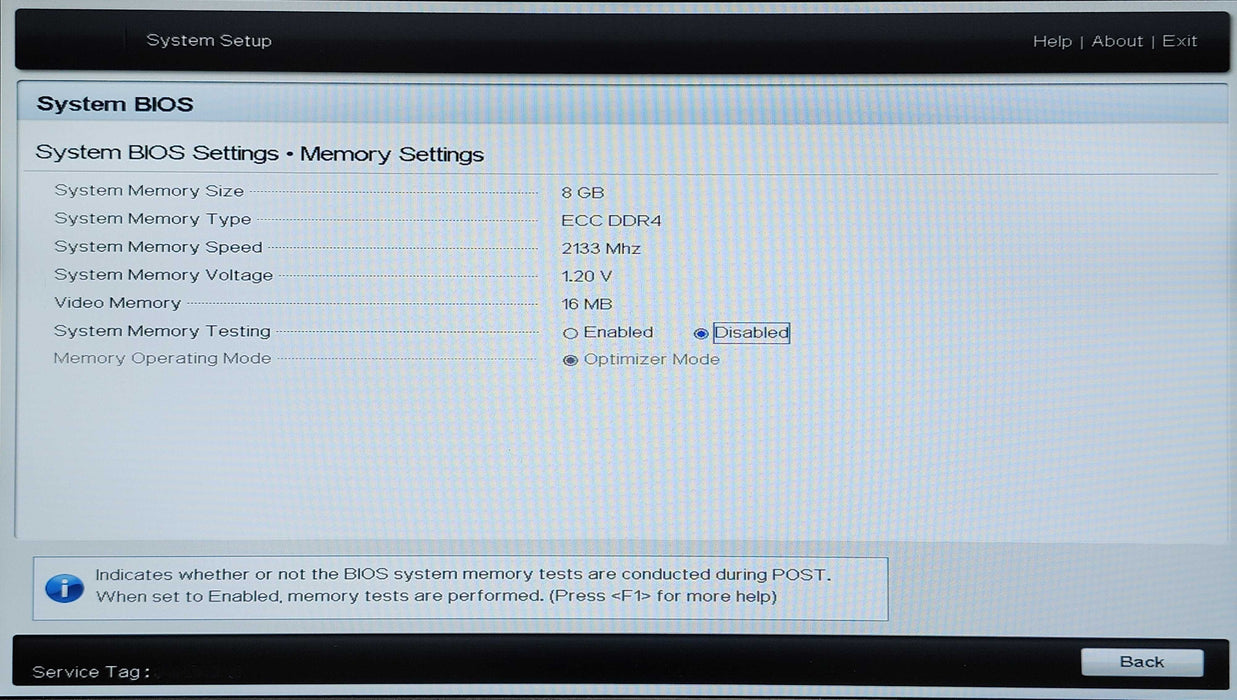This screenshot has height=700, width=1237.
Task: Open the Help menu
Action: coord(1052,41)
